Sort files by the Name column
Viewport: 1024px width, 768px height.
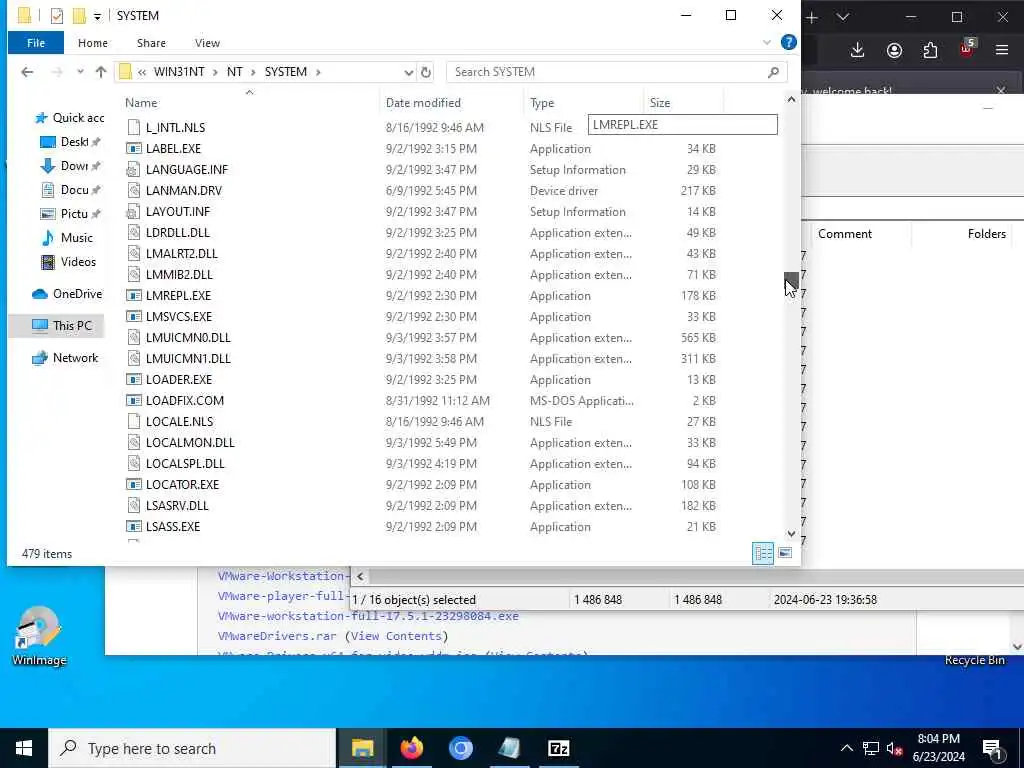click(x=141, y=103)
